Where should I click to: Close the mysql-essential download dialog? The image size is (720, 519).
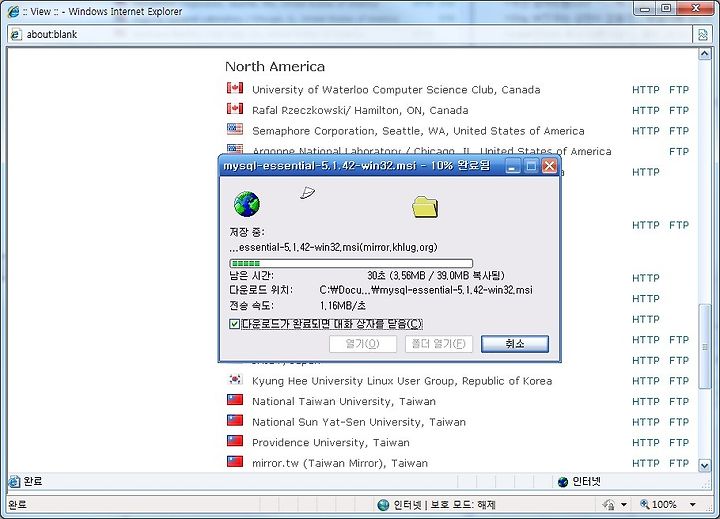click(549, 166)
